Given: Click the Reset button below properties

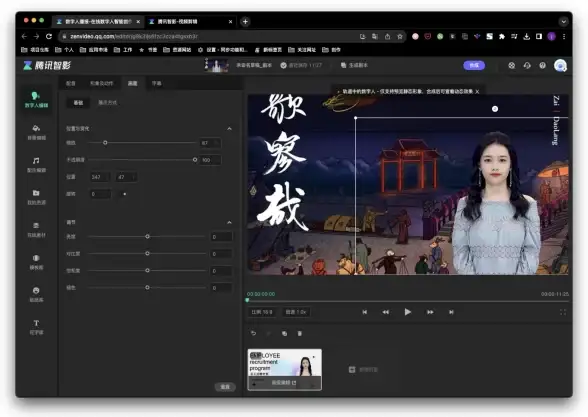Looking at the screenshot, I should click(x=225, y=387).
